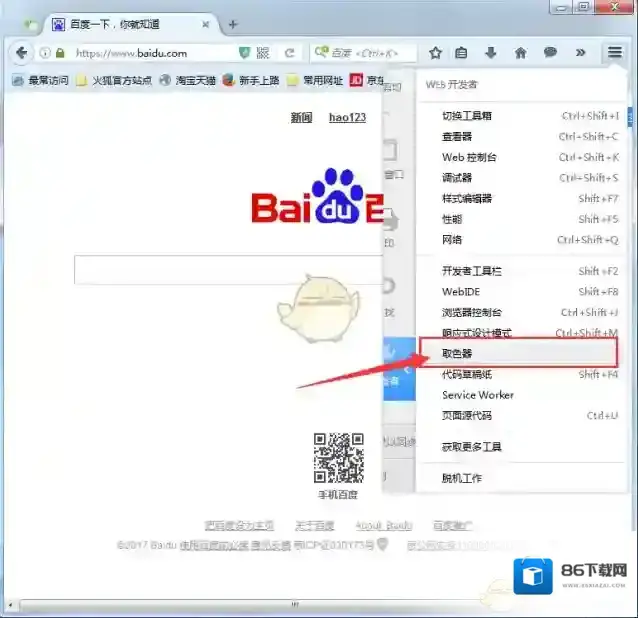The height and width of the screenshot is (618, 638).
Task: Show bookmarks list icon
Action: point(461,52)
